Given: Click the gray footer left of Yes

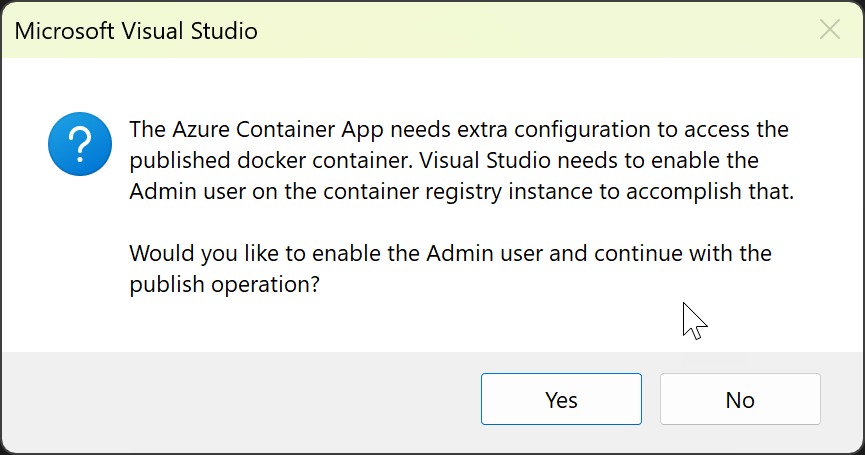Looking at the screenshot, I should pyautogui.click(x=240, y=400).
